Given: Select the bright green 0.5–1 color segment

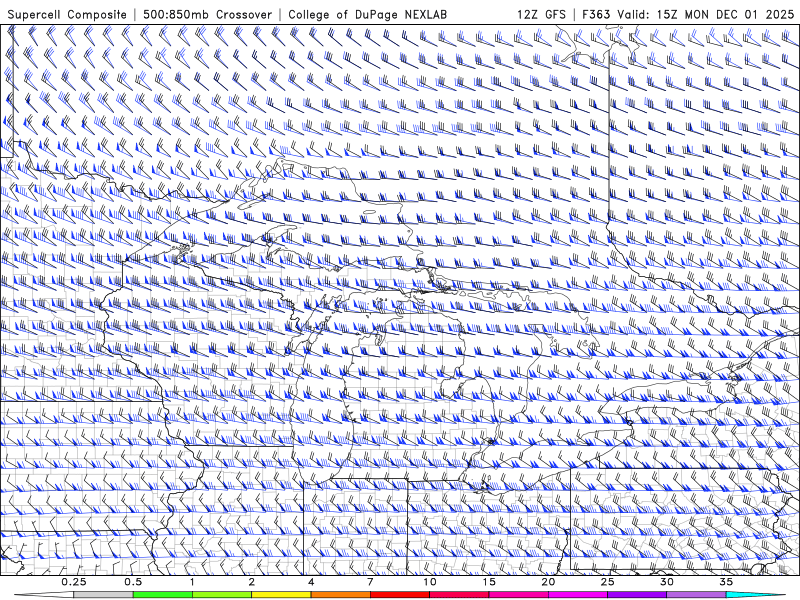Looking at the screenshot, I should click(x=163, y=595).
